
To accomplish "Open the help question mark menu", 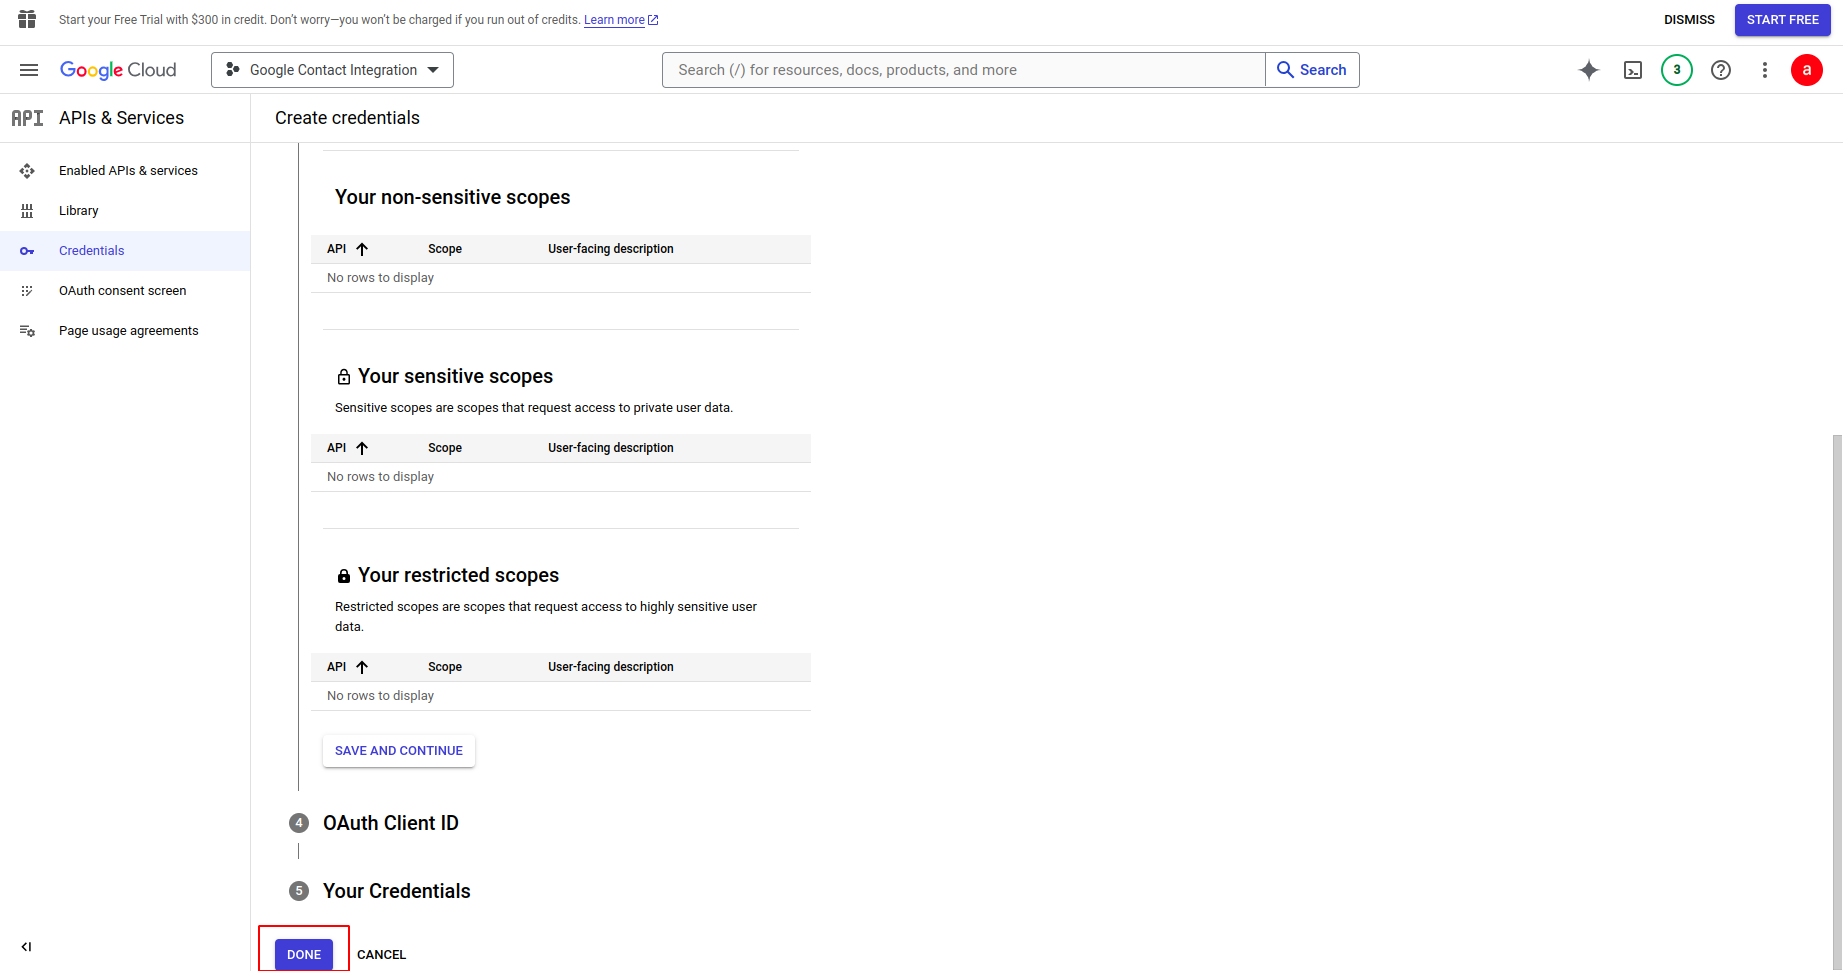I will coord(1721,70).
